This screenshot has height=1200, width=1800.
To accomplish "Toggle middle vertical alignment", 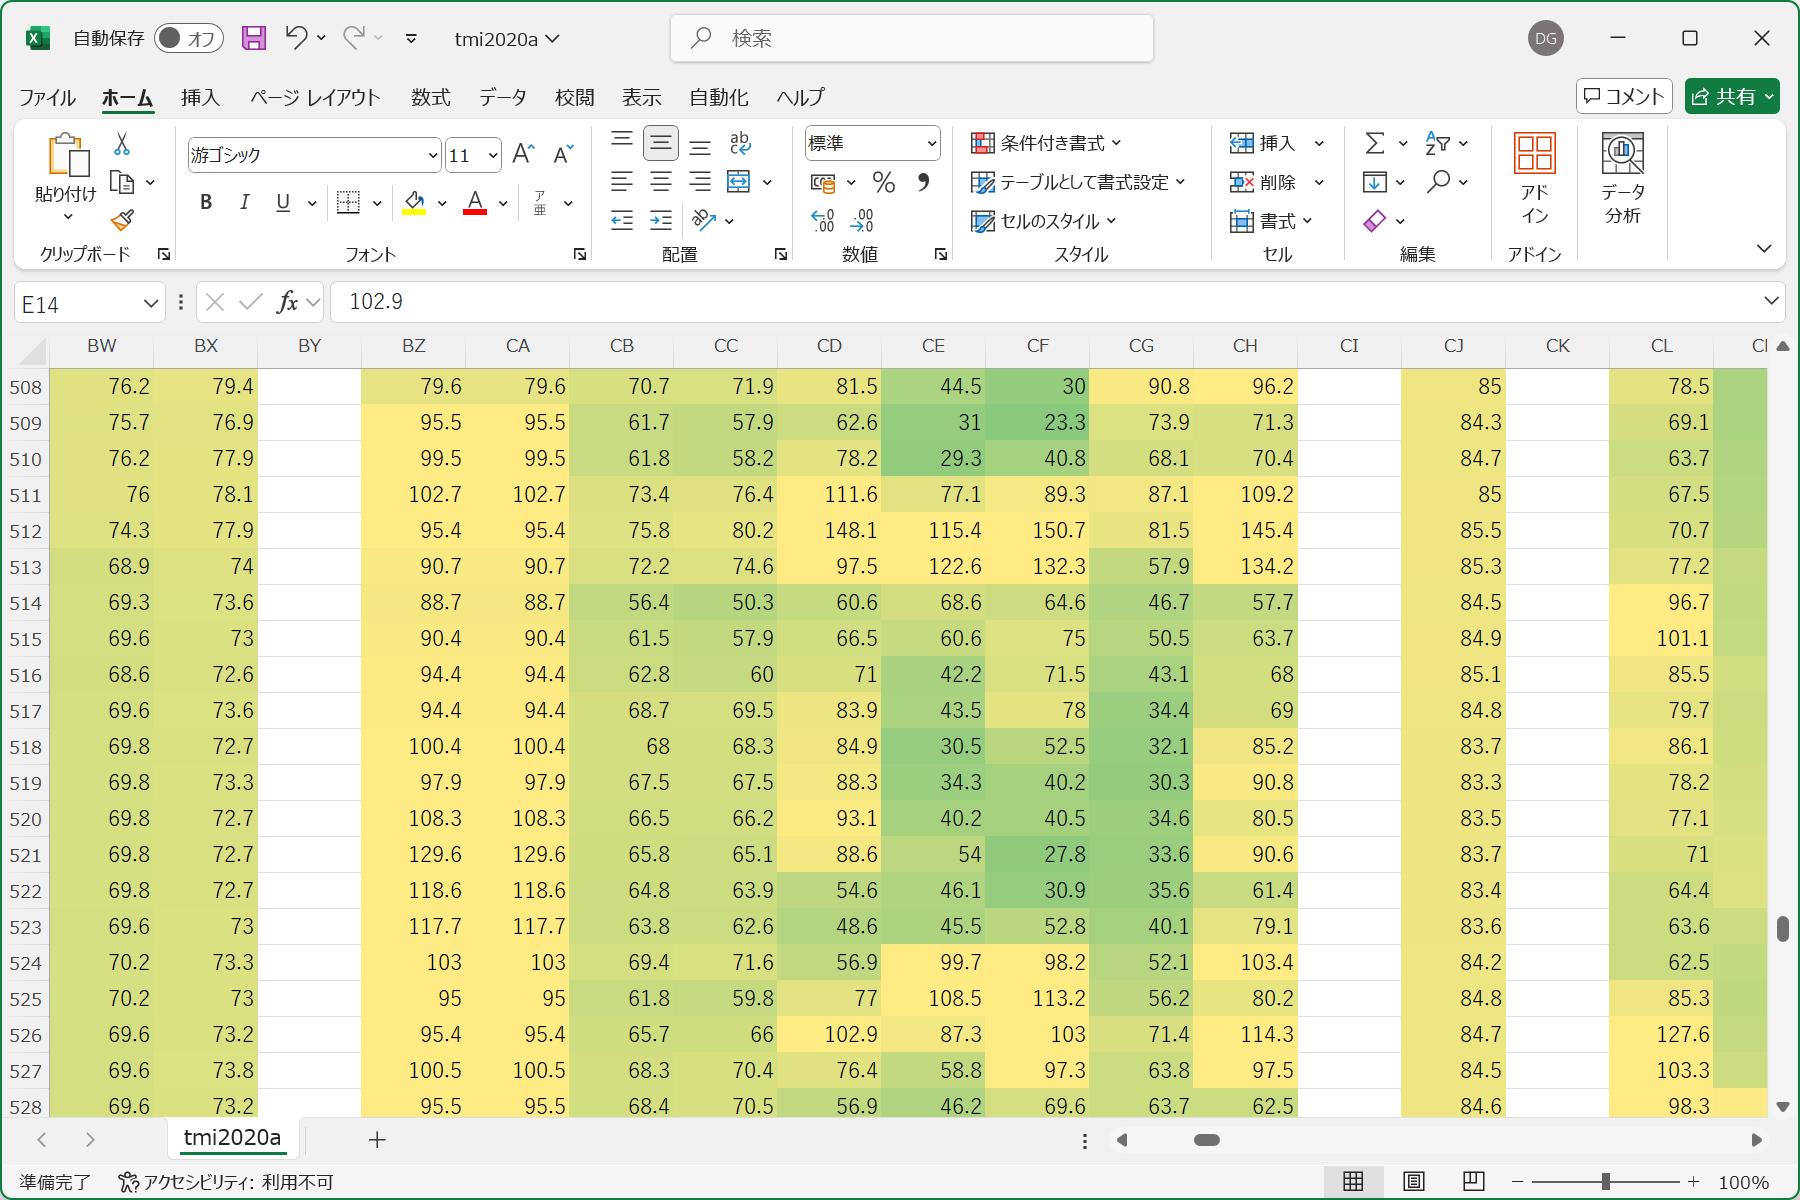I will tap(661, 143).
